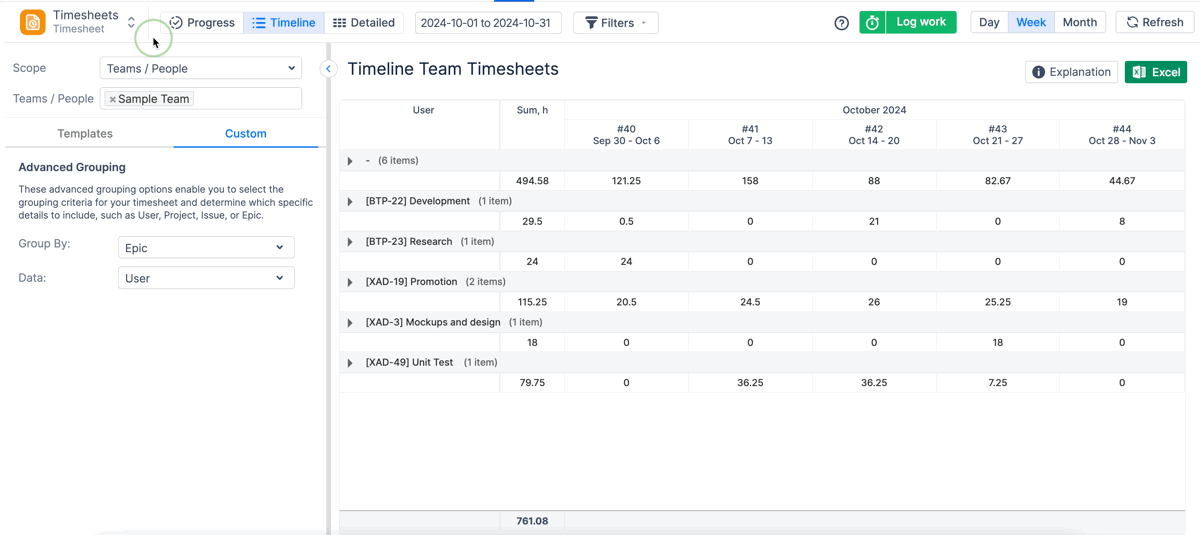
Task: Select the Week view toggle
Action: 1031,22
